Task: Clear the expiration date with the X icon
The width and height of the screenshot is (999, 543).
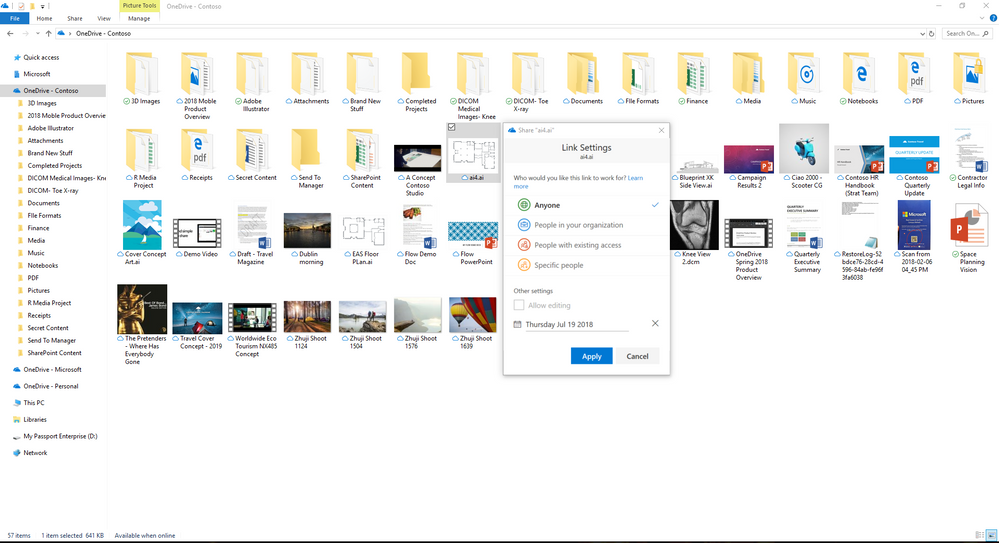Action: [x=655, y=324]
